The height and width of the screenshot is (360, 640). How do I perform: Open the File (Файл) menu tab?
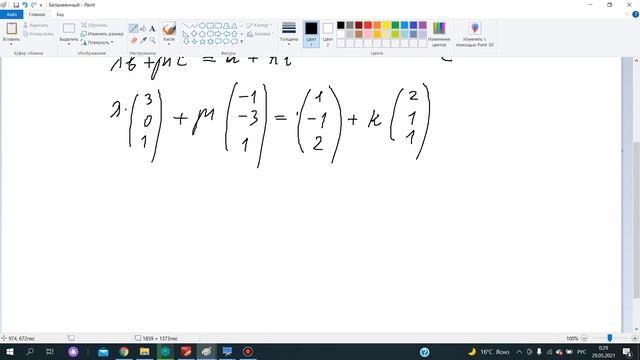point(11,14)
